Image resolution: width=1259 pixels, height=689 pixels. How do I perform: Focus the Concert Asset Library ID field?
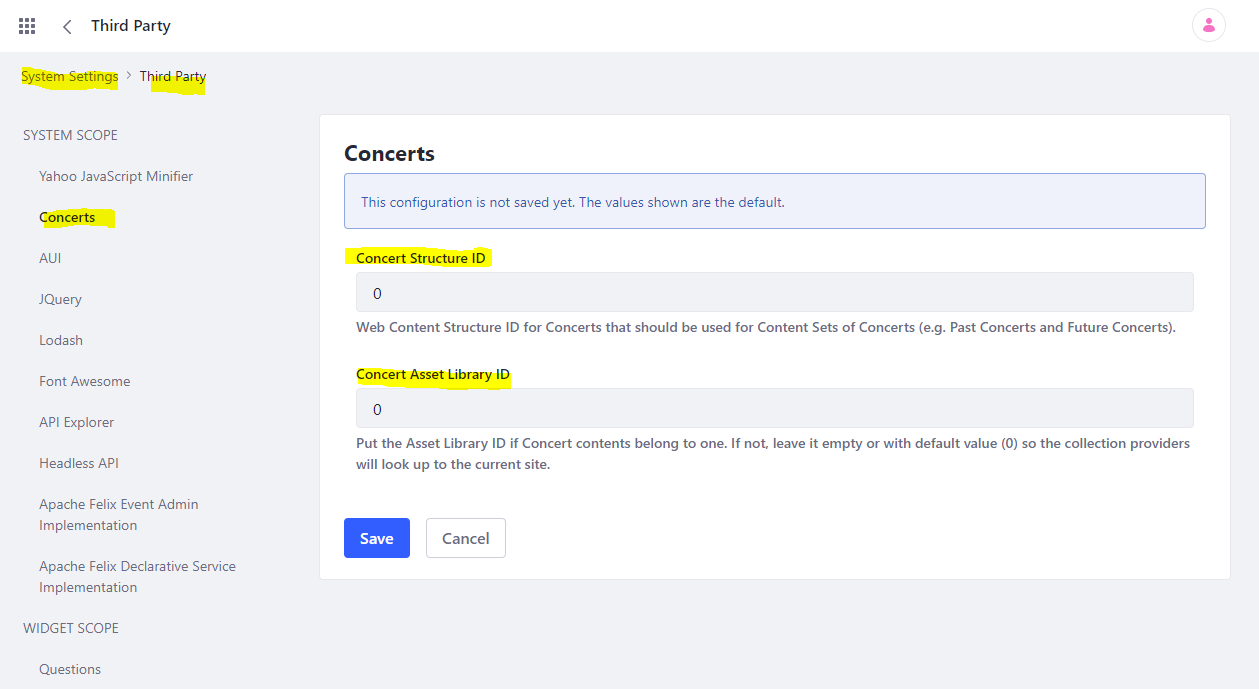[x=774, y=409]
